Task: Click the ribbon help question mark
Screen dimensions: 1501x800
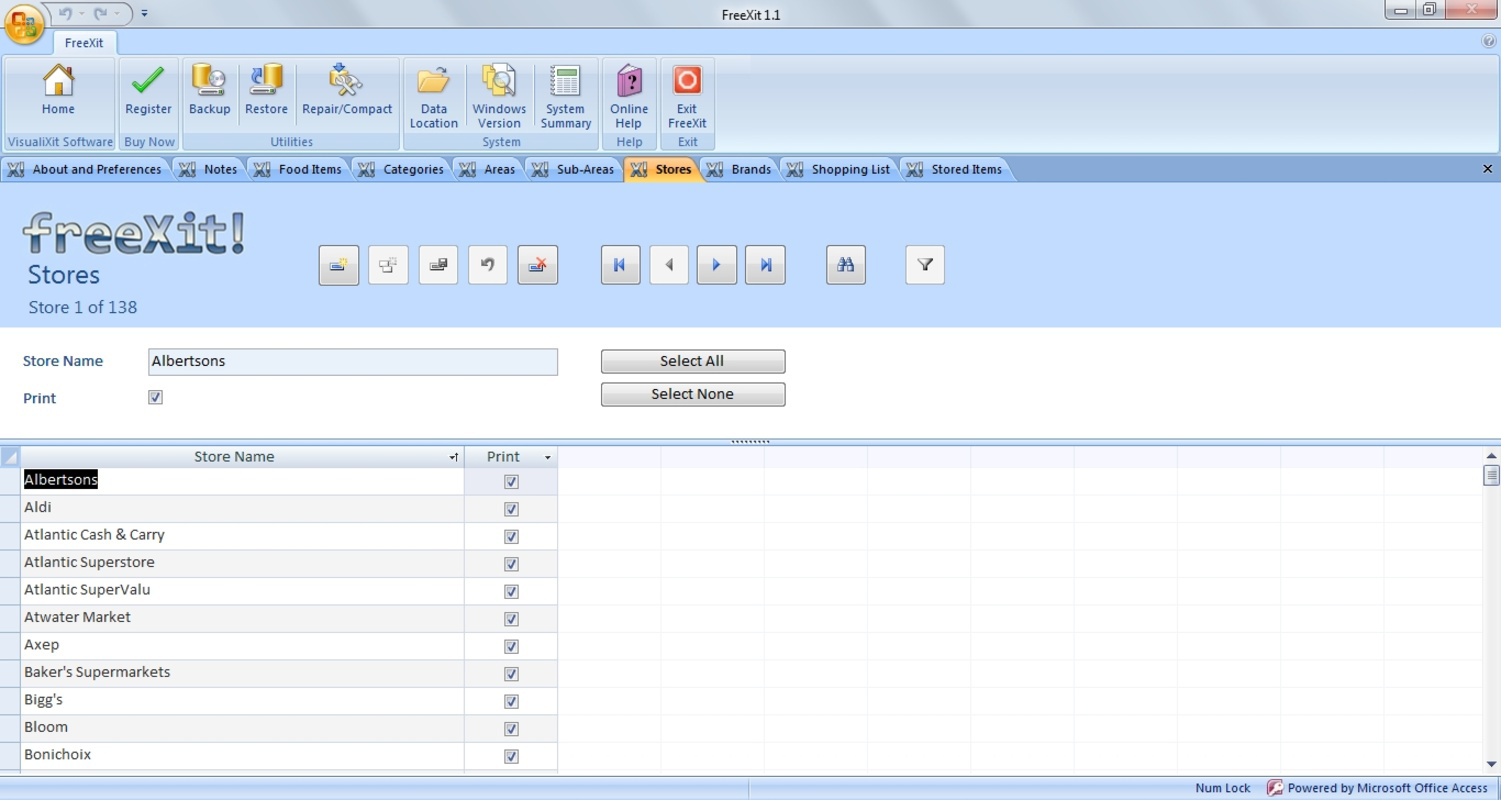Action: [x=1489, y=42]
